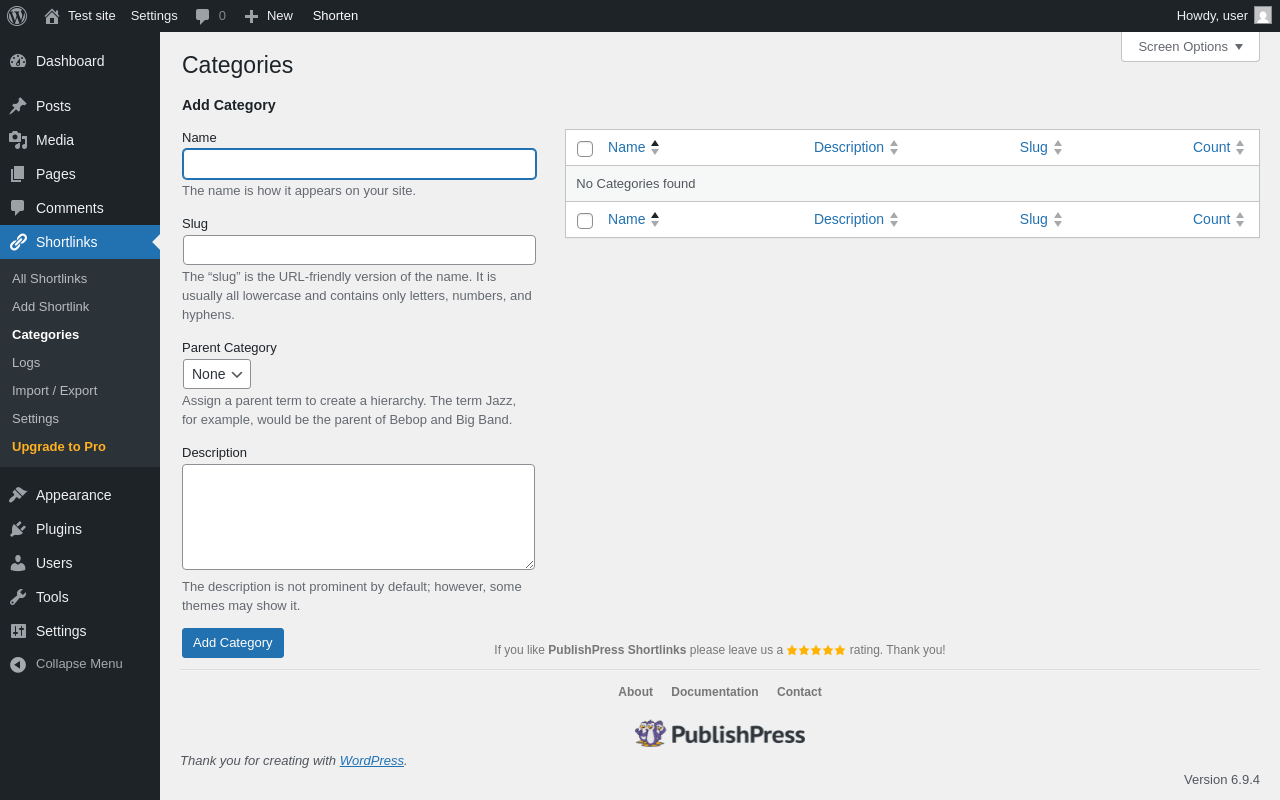The width and height of the screenshot is (1280, 800).
Task: Tick the select-all checkbox in table footer
Action: point(585,221)
